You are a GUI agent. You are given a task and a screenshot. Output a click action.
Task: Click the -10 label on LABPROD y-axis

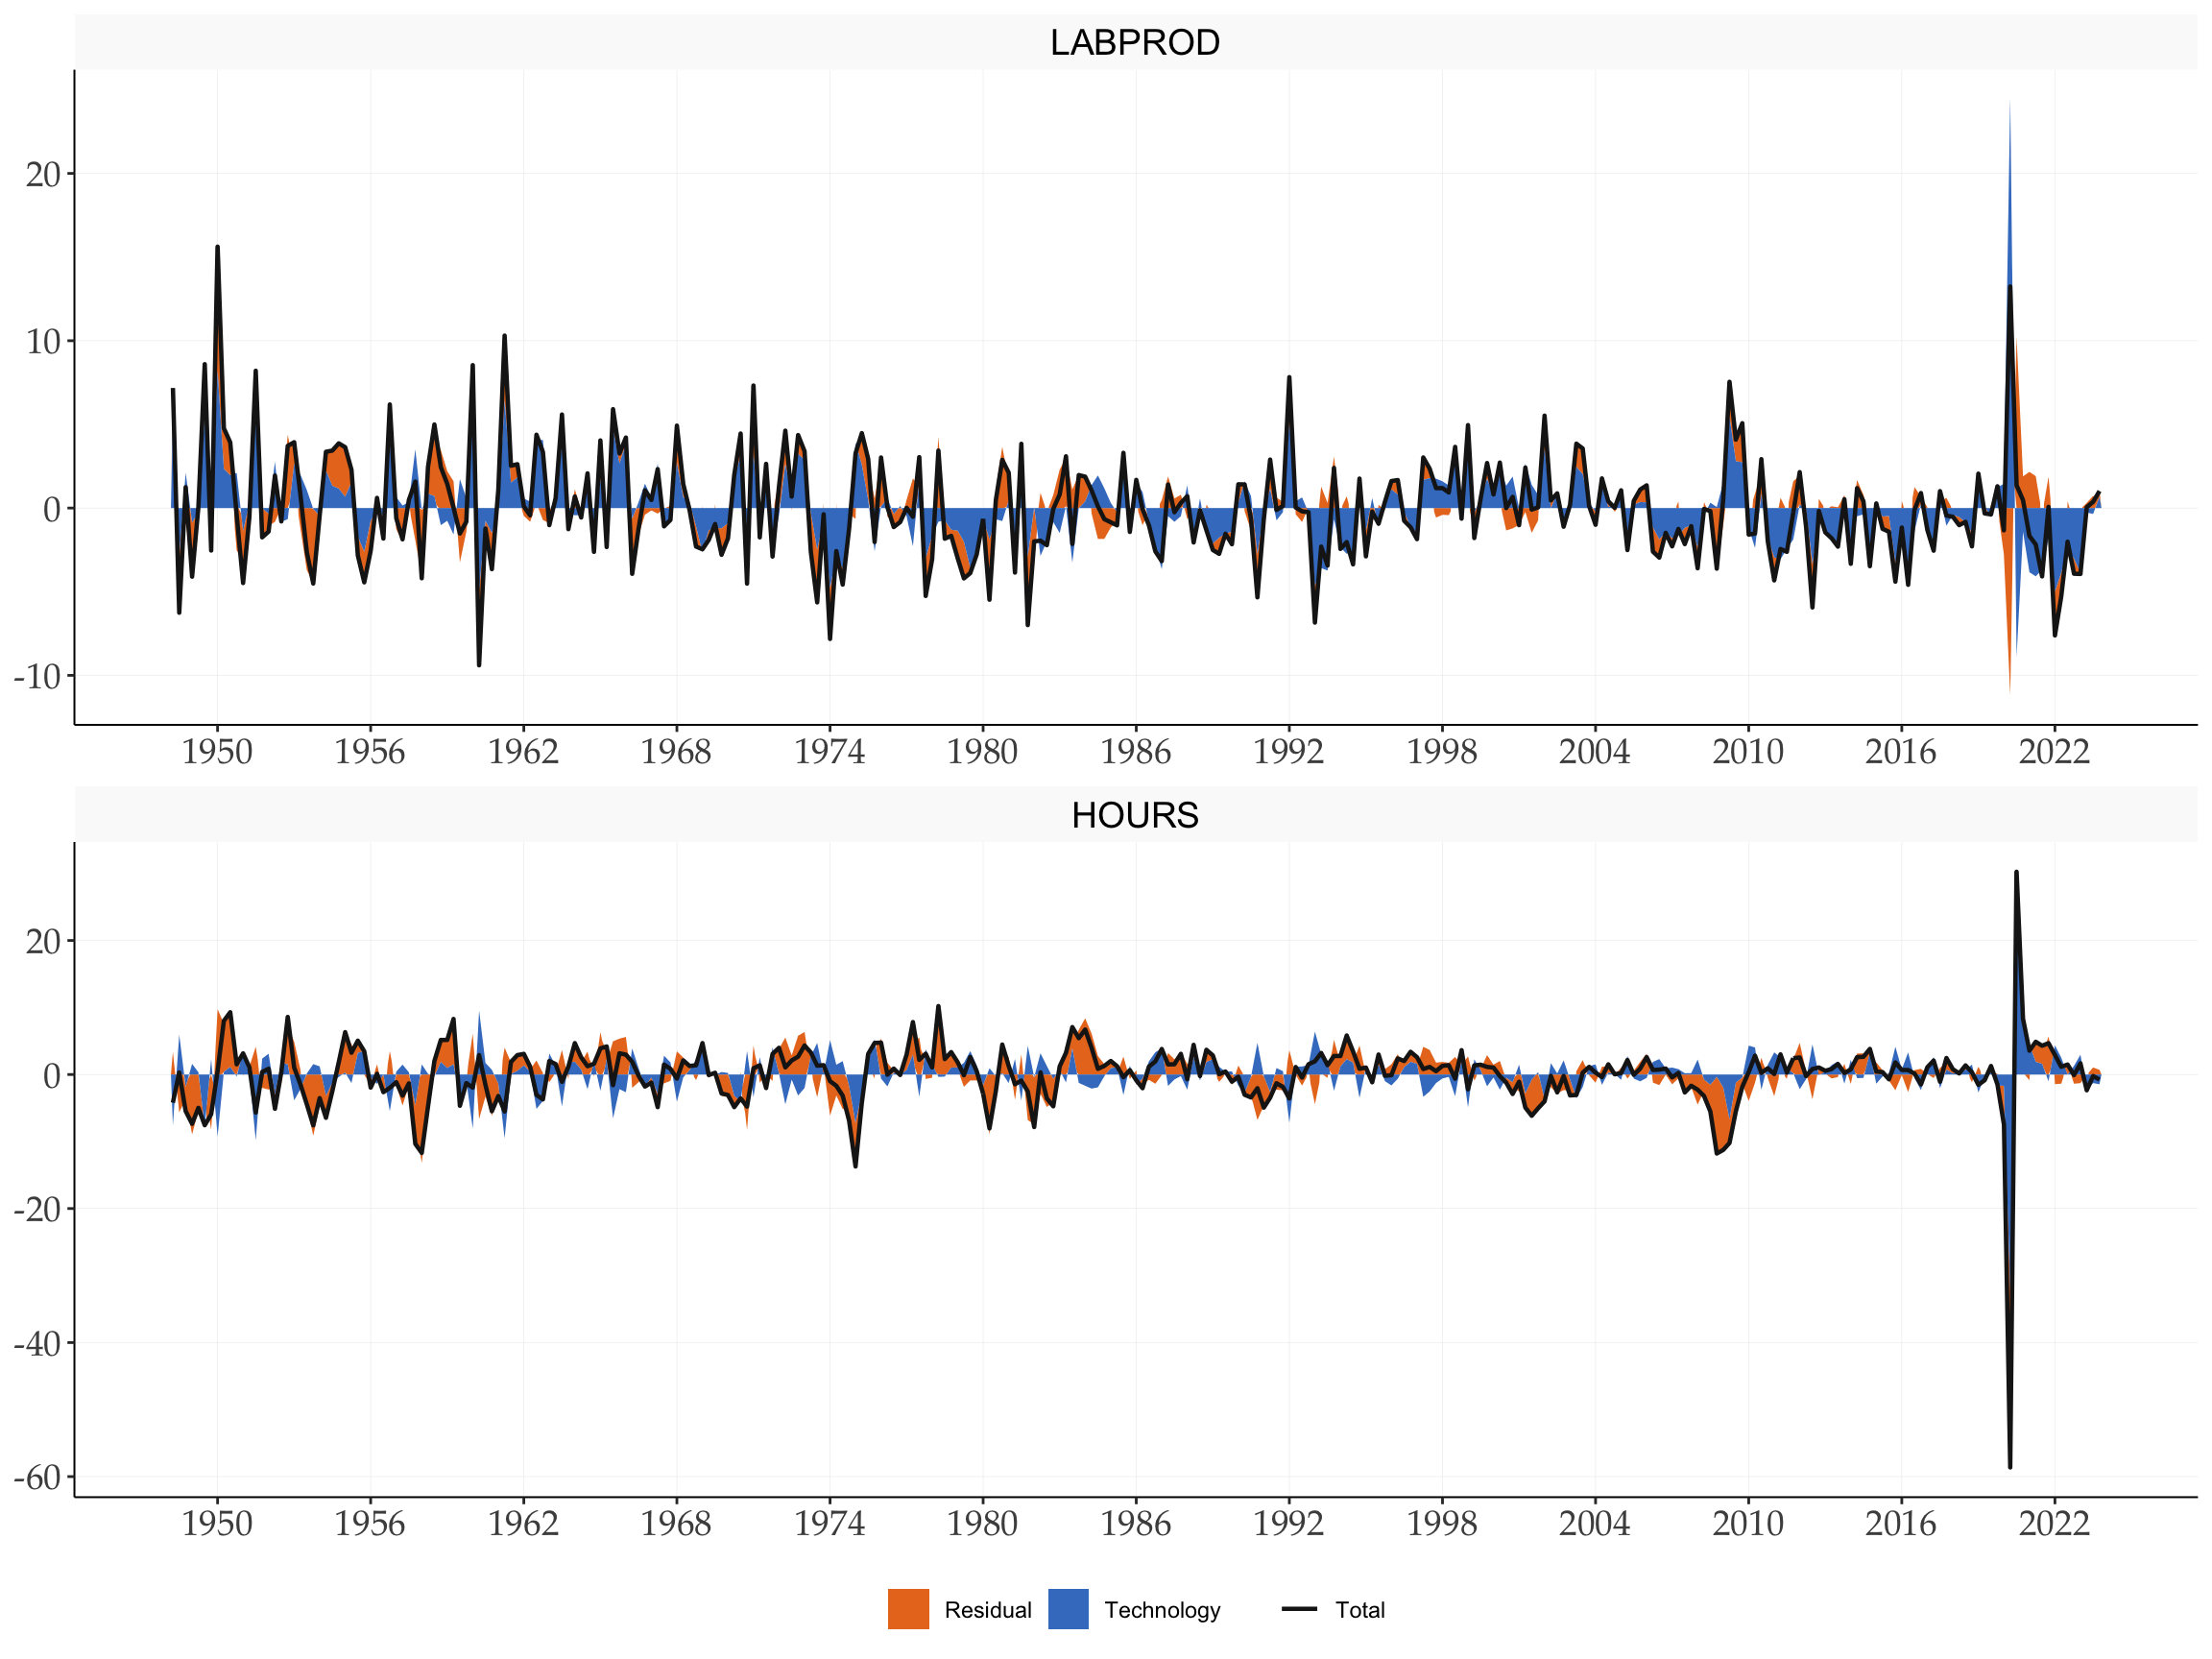[x=38, y=676]
